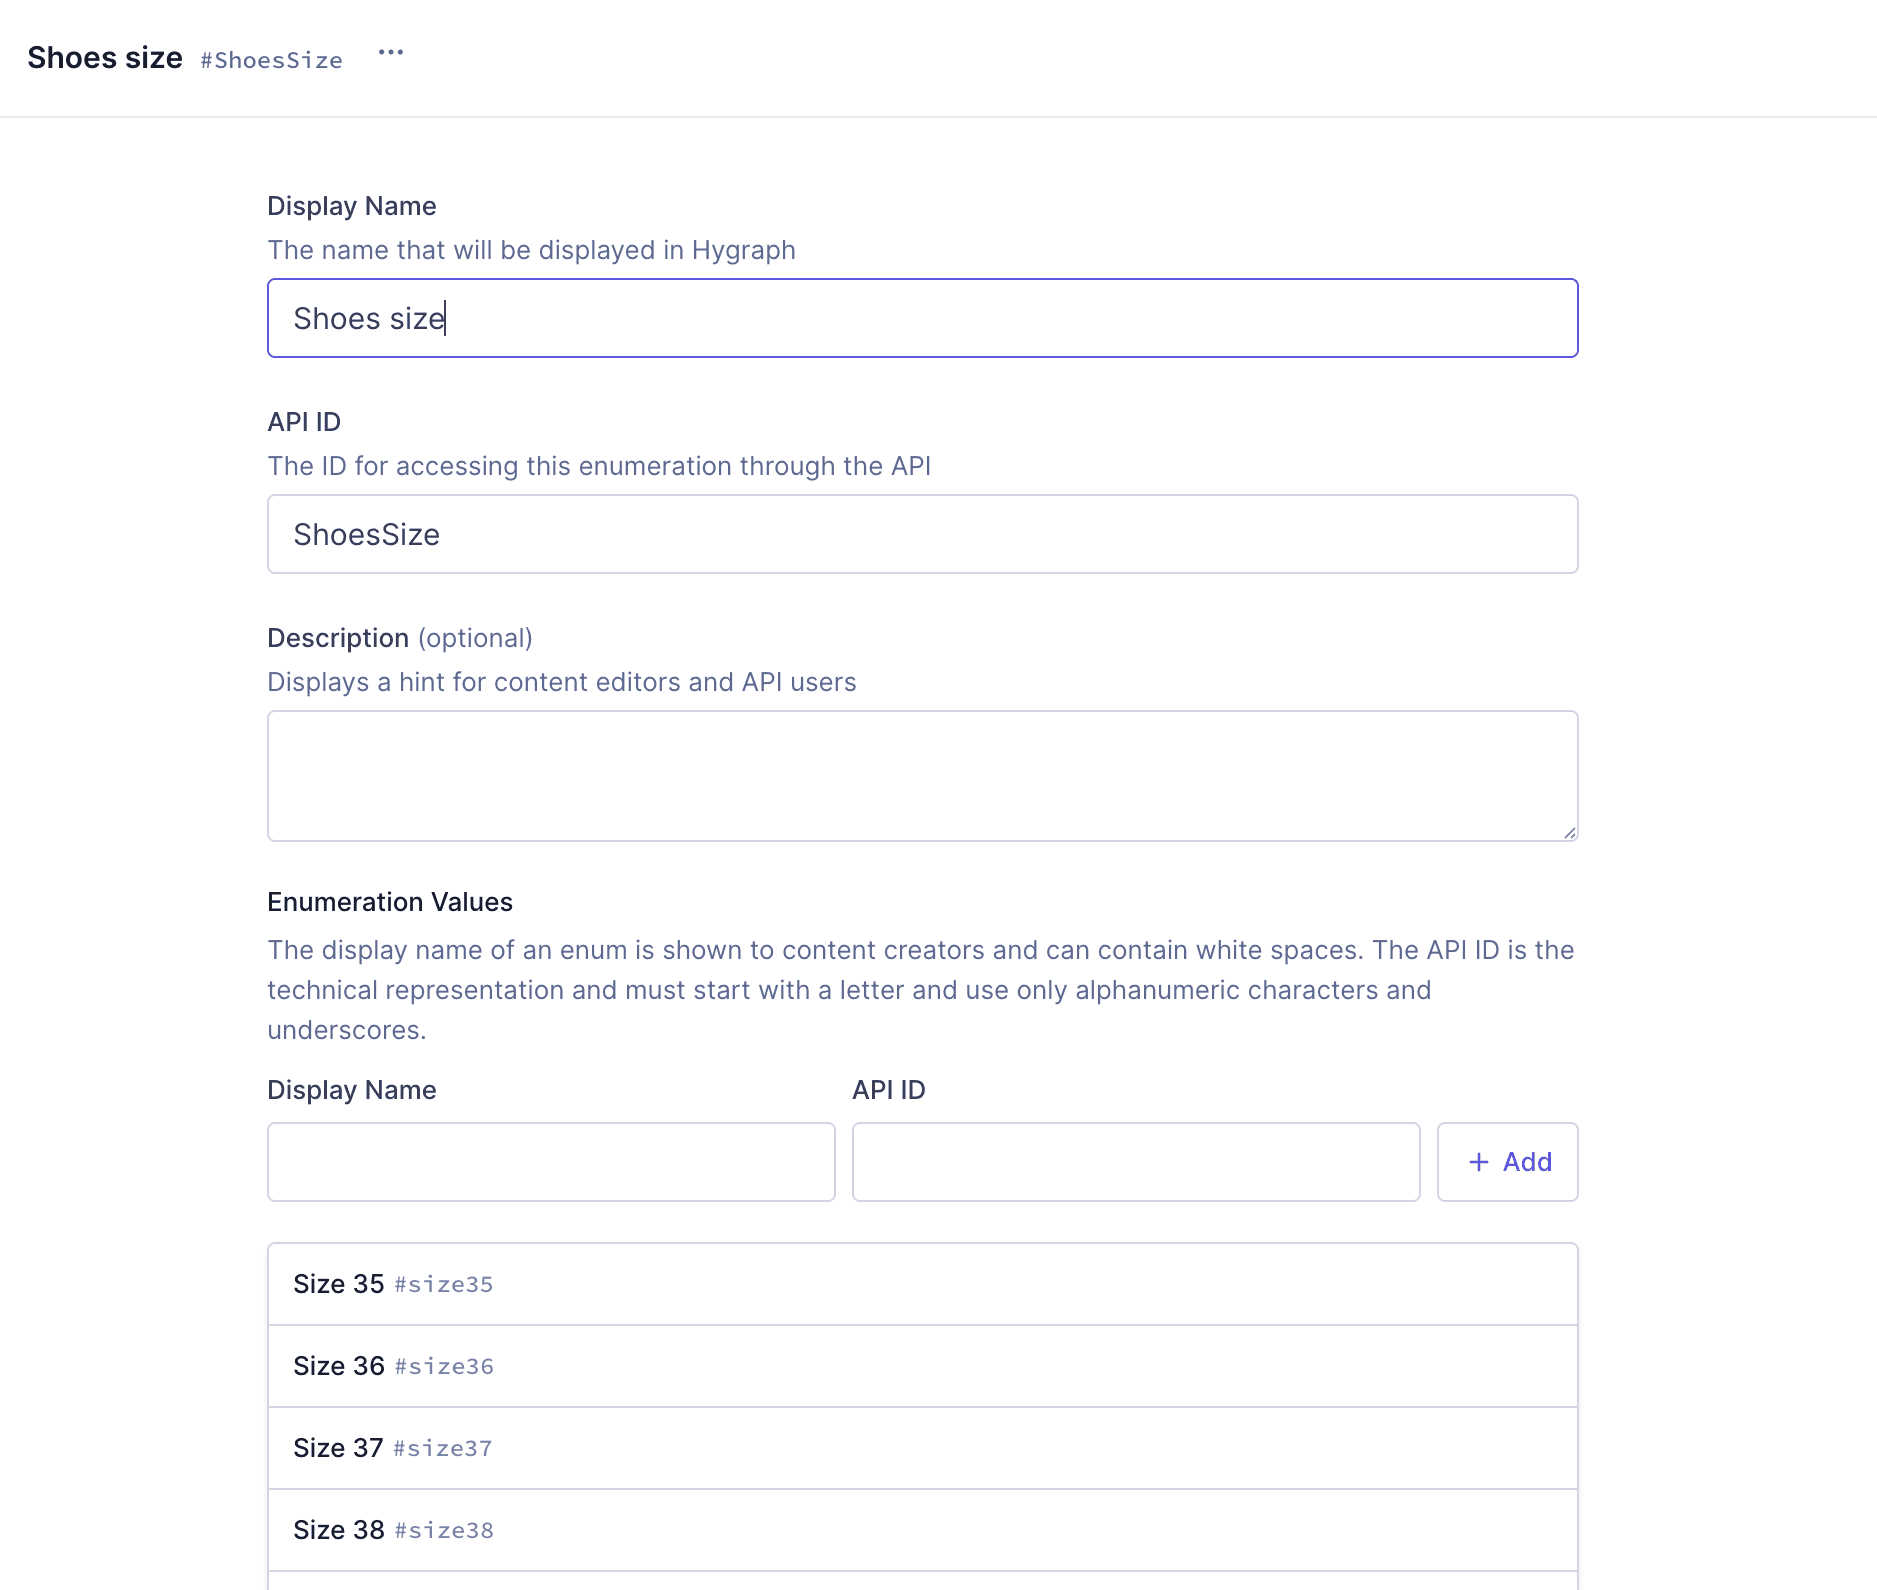Click the Shoes size page header title
The image size is (1877, 1590).
coord(105,58)
